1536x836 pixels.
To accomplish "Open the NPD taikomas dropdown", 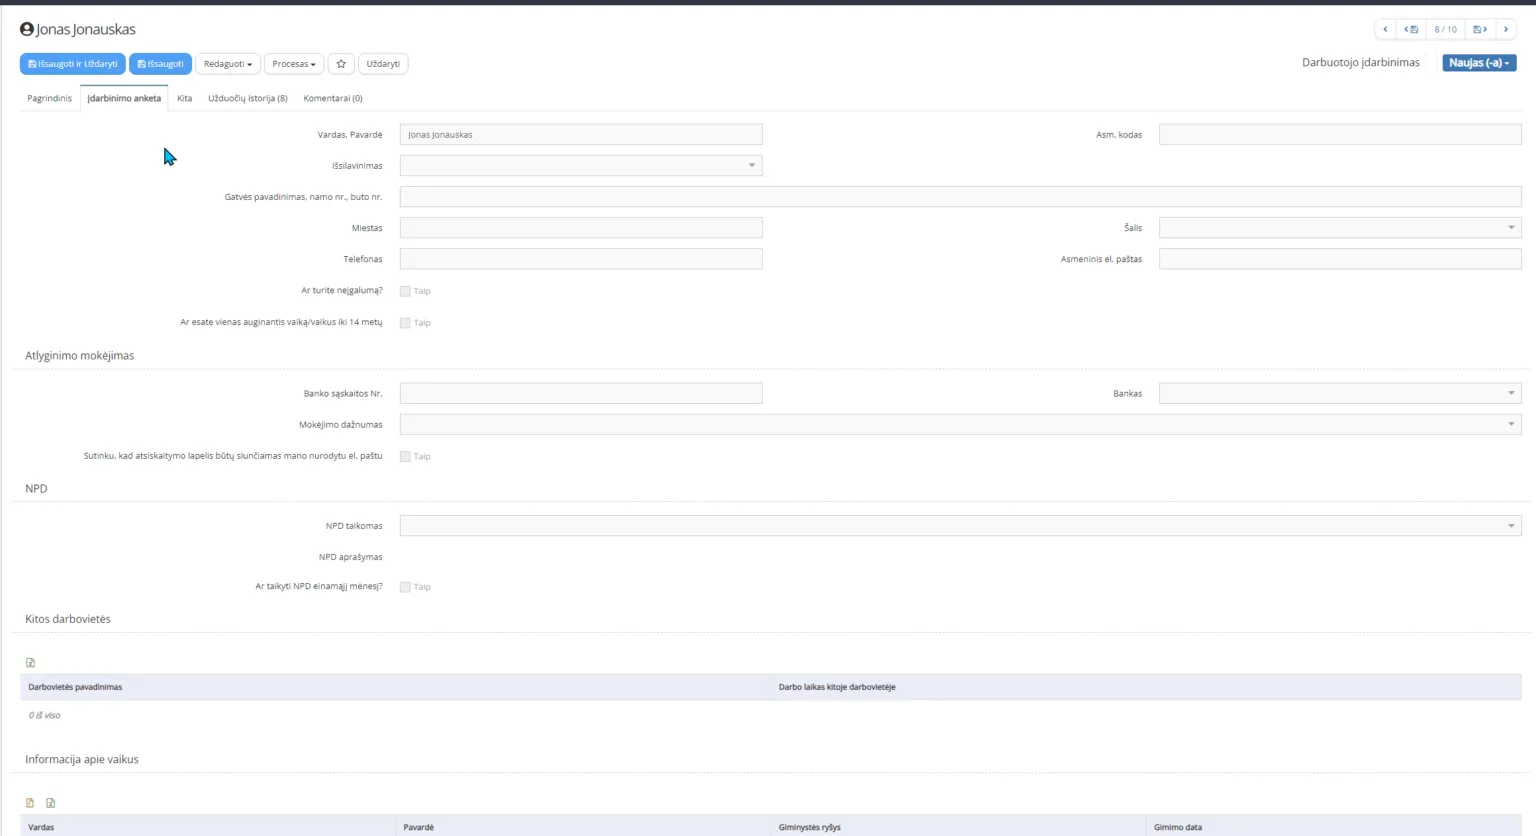I will pos(960,526).
